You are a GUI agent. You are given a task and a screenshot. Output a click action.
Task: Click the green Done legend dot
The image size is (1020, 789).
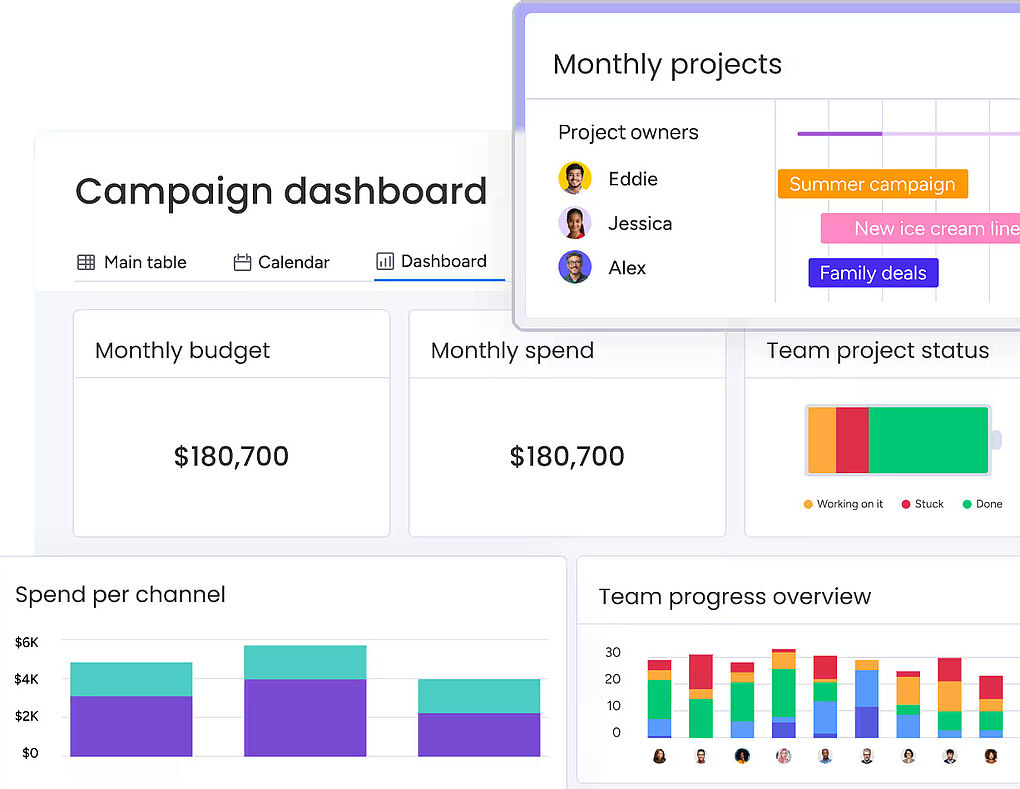[967, 505]
